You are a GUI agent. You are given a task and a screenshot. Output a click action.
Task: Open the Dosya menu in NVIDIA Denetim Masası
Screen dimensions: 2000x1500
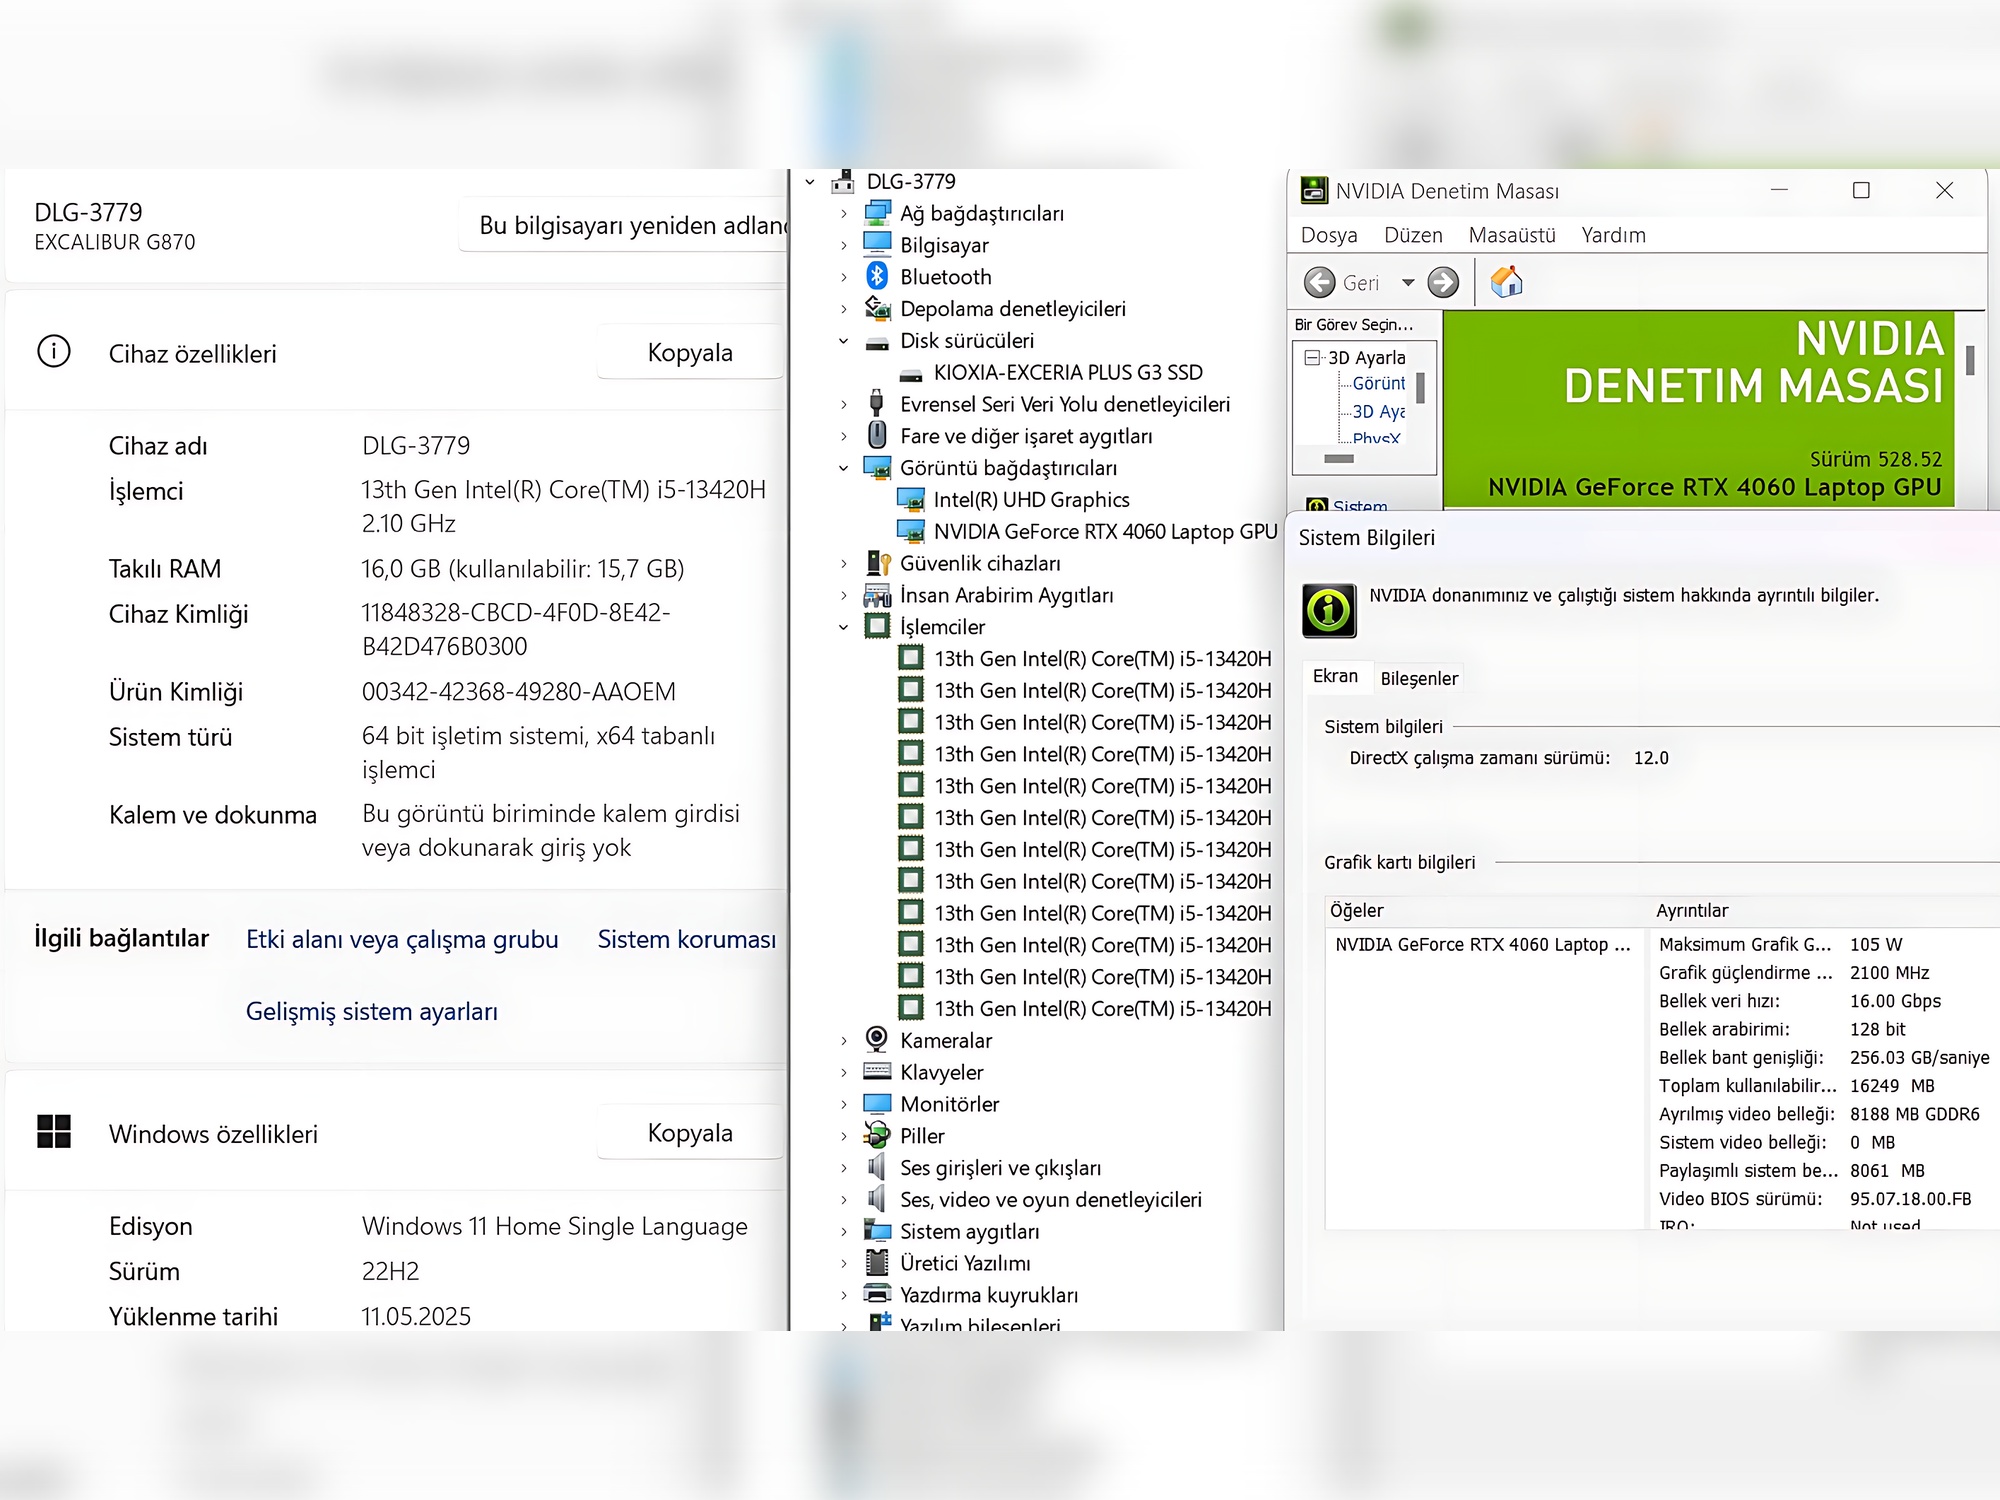pyautogui.click(x=1329, y=235)
